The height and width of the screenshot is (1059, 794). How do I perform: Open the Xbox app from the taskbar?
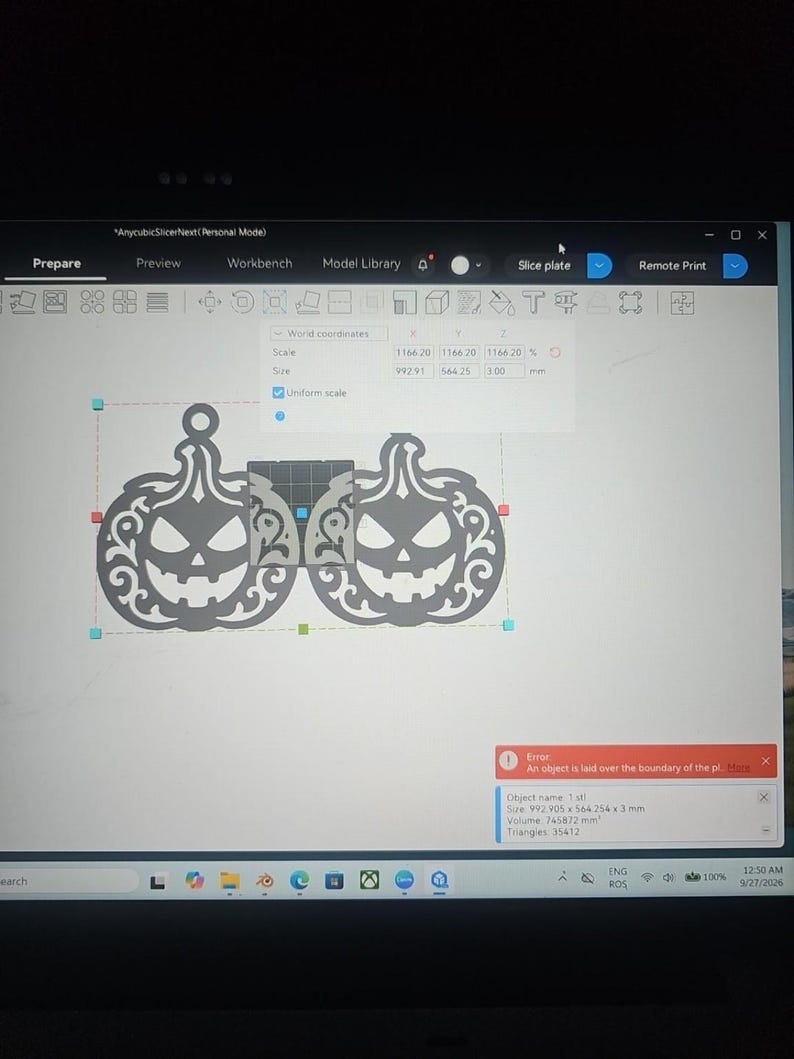[x=369, y=879]
